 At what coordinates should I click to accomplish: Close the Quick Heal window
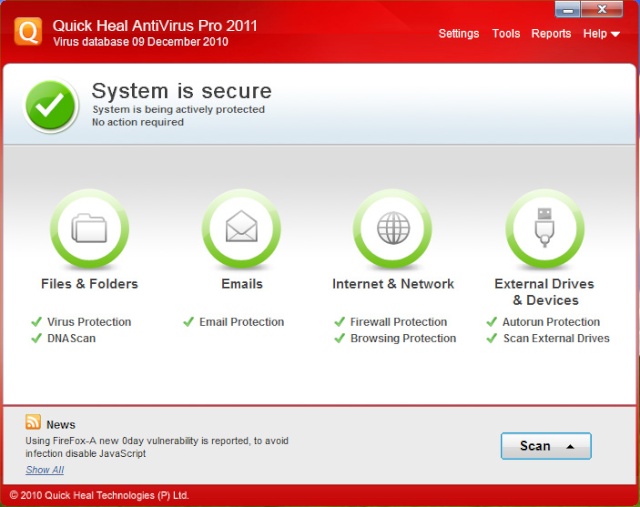point(602,9)
